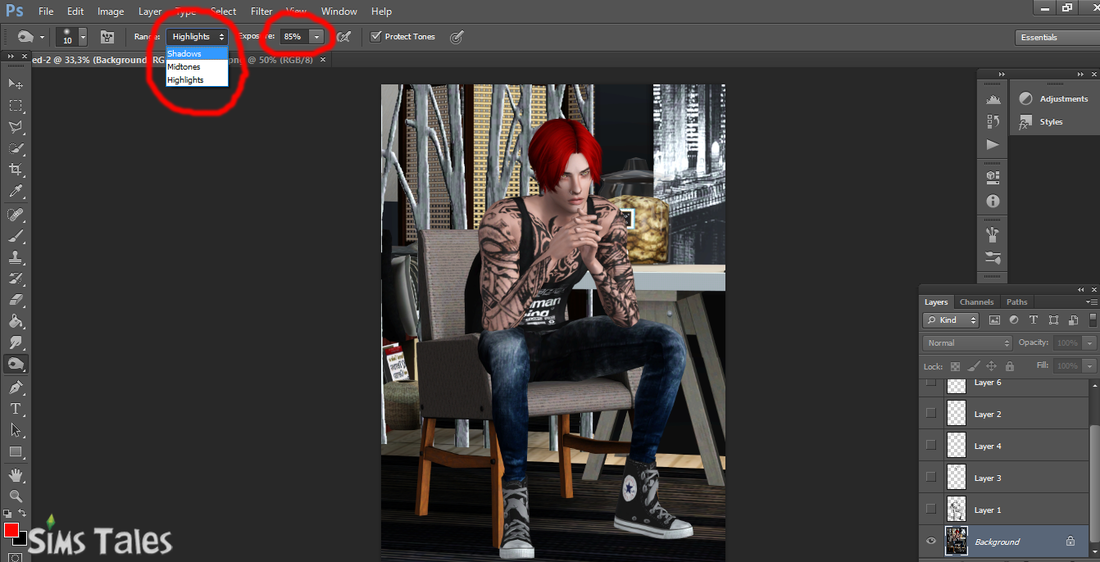The width and height of the screenshot is (1100, 562).
Task: Open the Layers panel flyout menu
Action: click(x=1093, y=302)
